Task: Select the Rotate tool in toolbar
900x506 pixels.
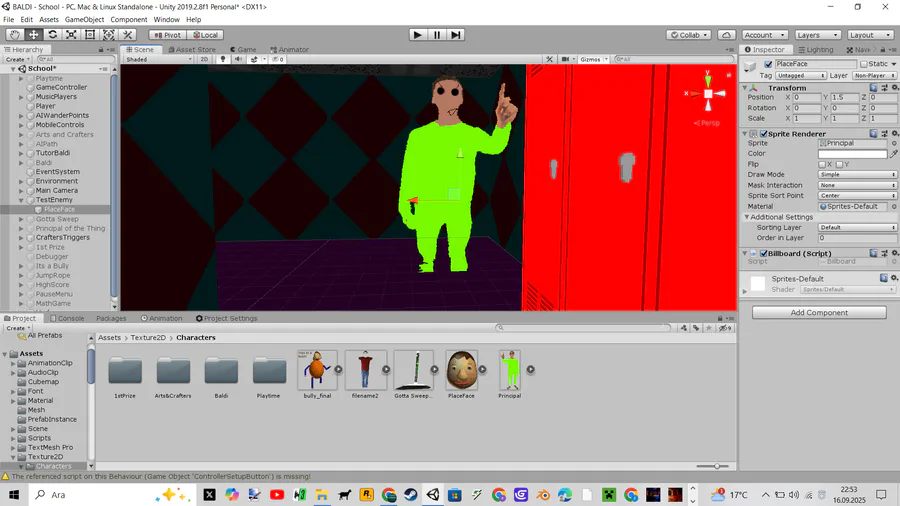Action: click(52, 35)
